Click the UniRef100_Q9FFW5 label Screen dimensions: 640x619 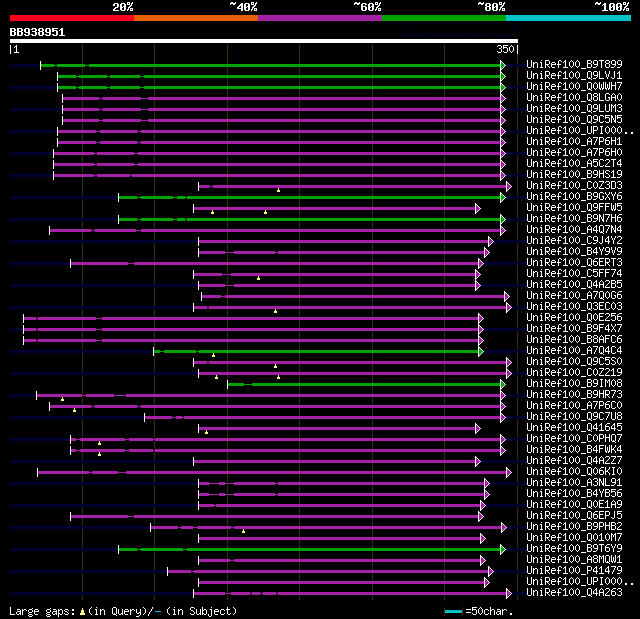[x=574, y=208]
